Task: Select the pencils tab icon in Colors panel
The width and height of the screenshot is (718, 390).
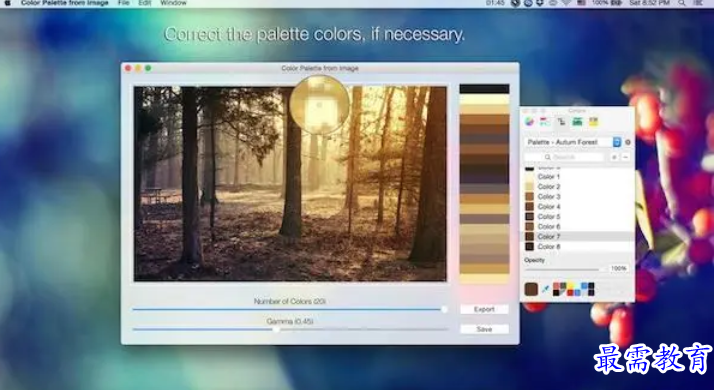Action: point(593,122)
